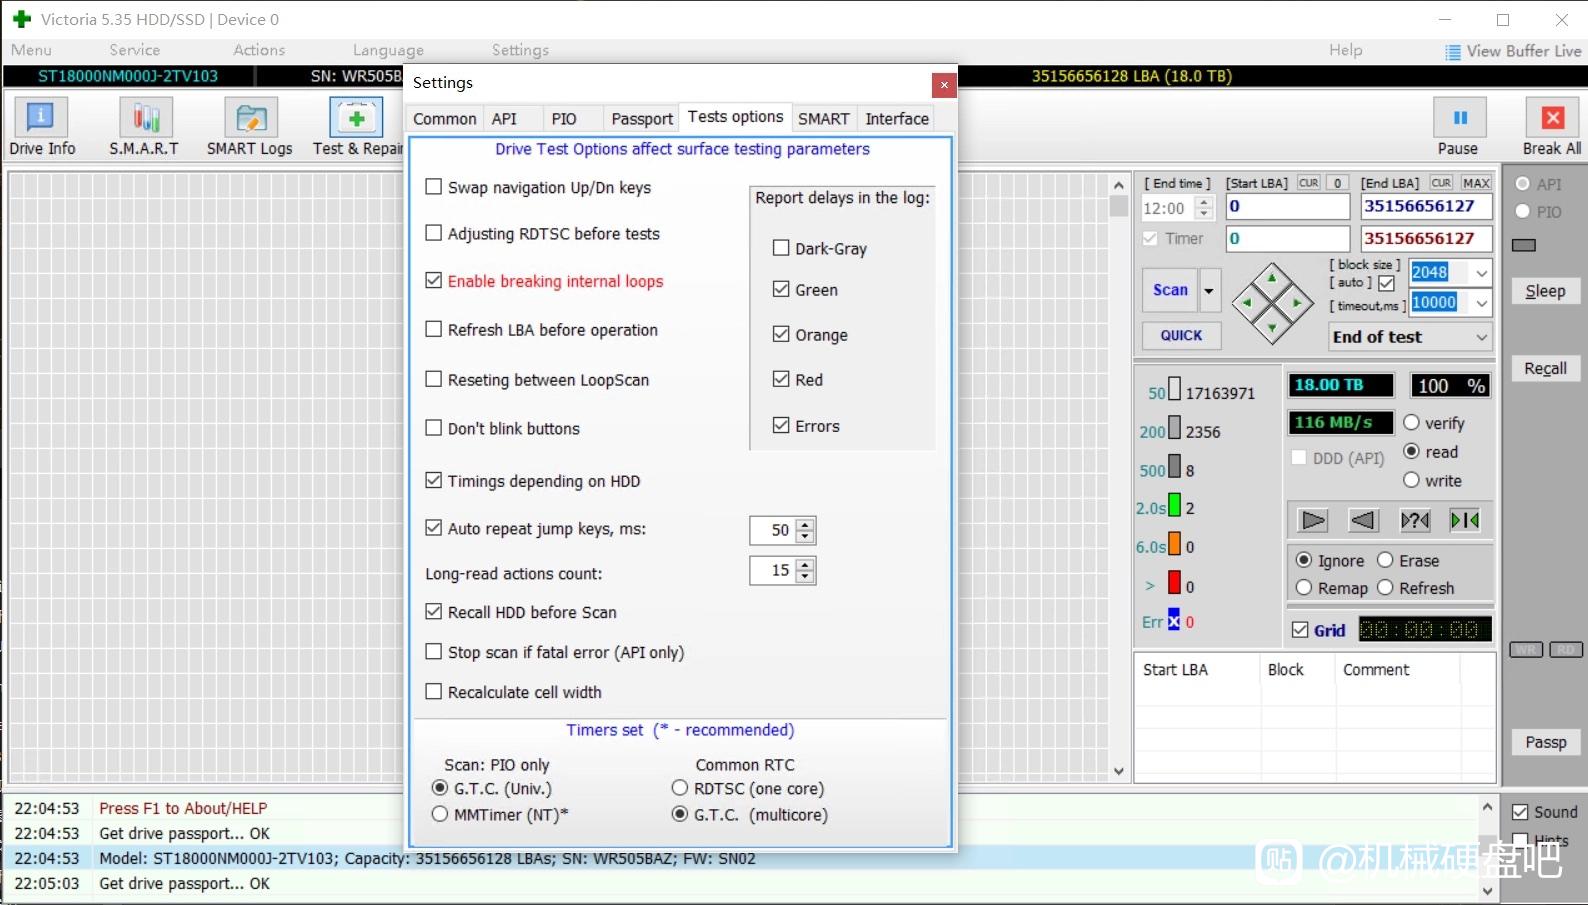This screenshot has width=1588, height=905.
Task: Uncheck Orange delay reporting
Action: coord(781,334)
